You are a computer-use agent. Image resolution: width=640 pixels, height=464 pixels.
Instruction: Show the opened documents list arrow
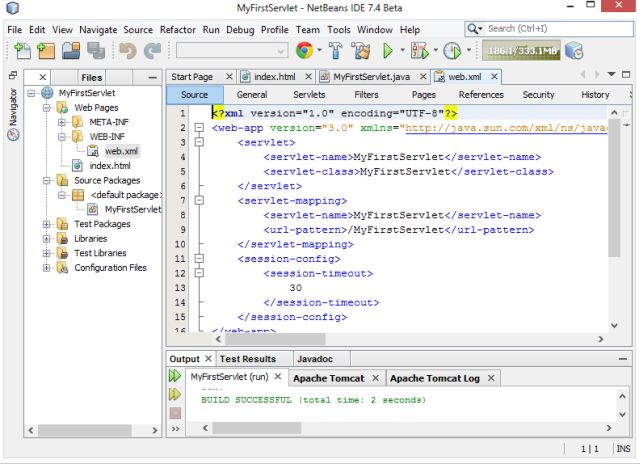(611, 74)
